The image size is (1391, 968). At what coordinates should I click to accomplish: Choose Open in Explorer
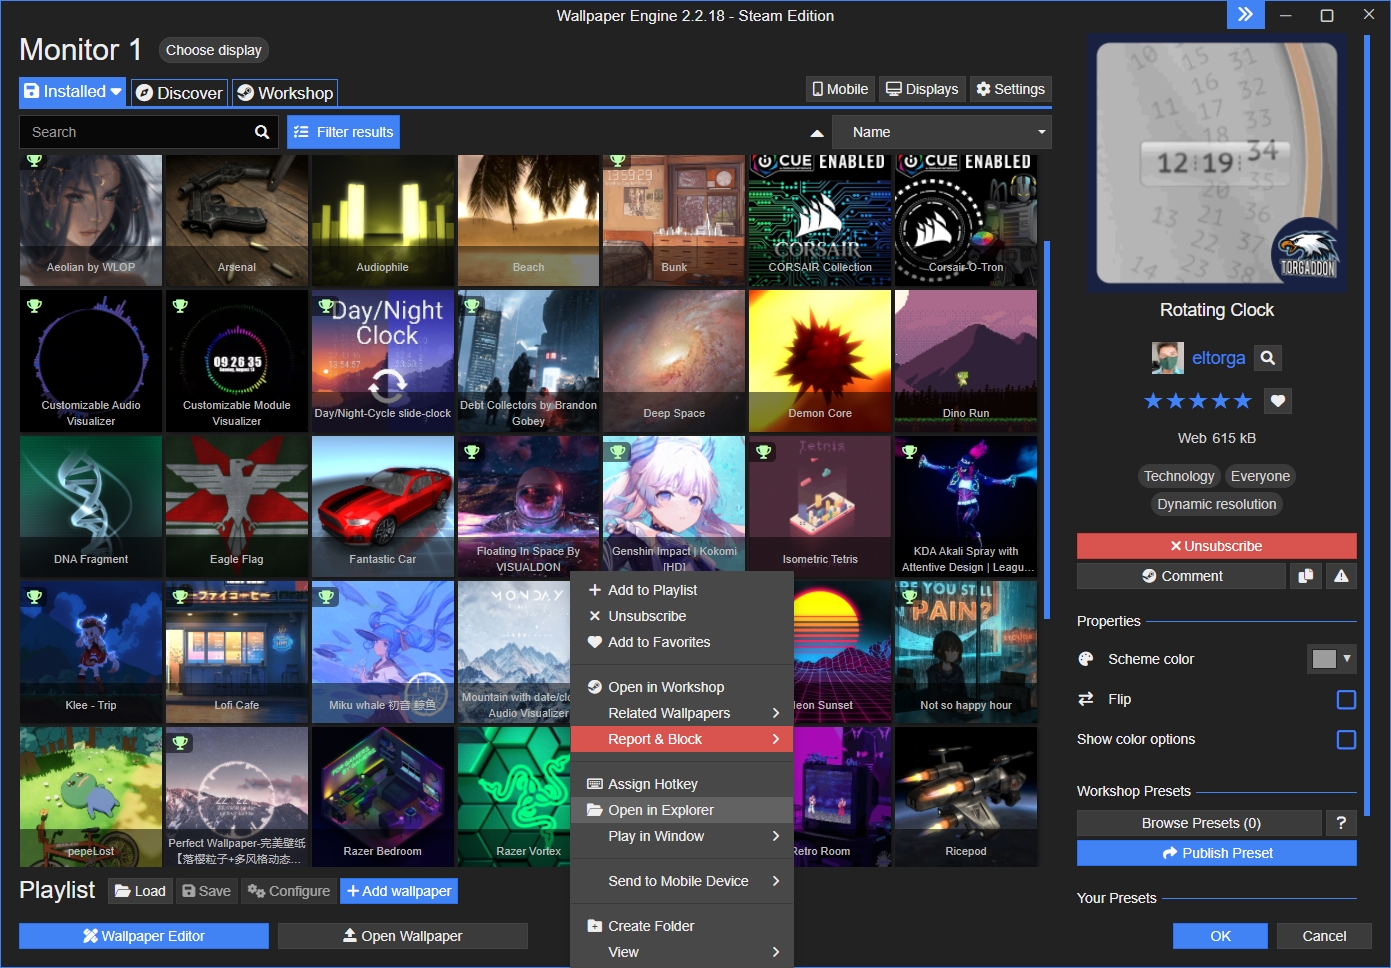tap(682, 810)
